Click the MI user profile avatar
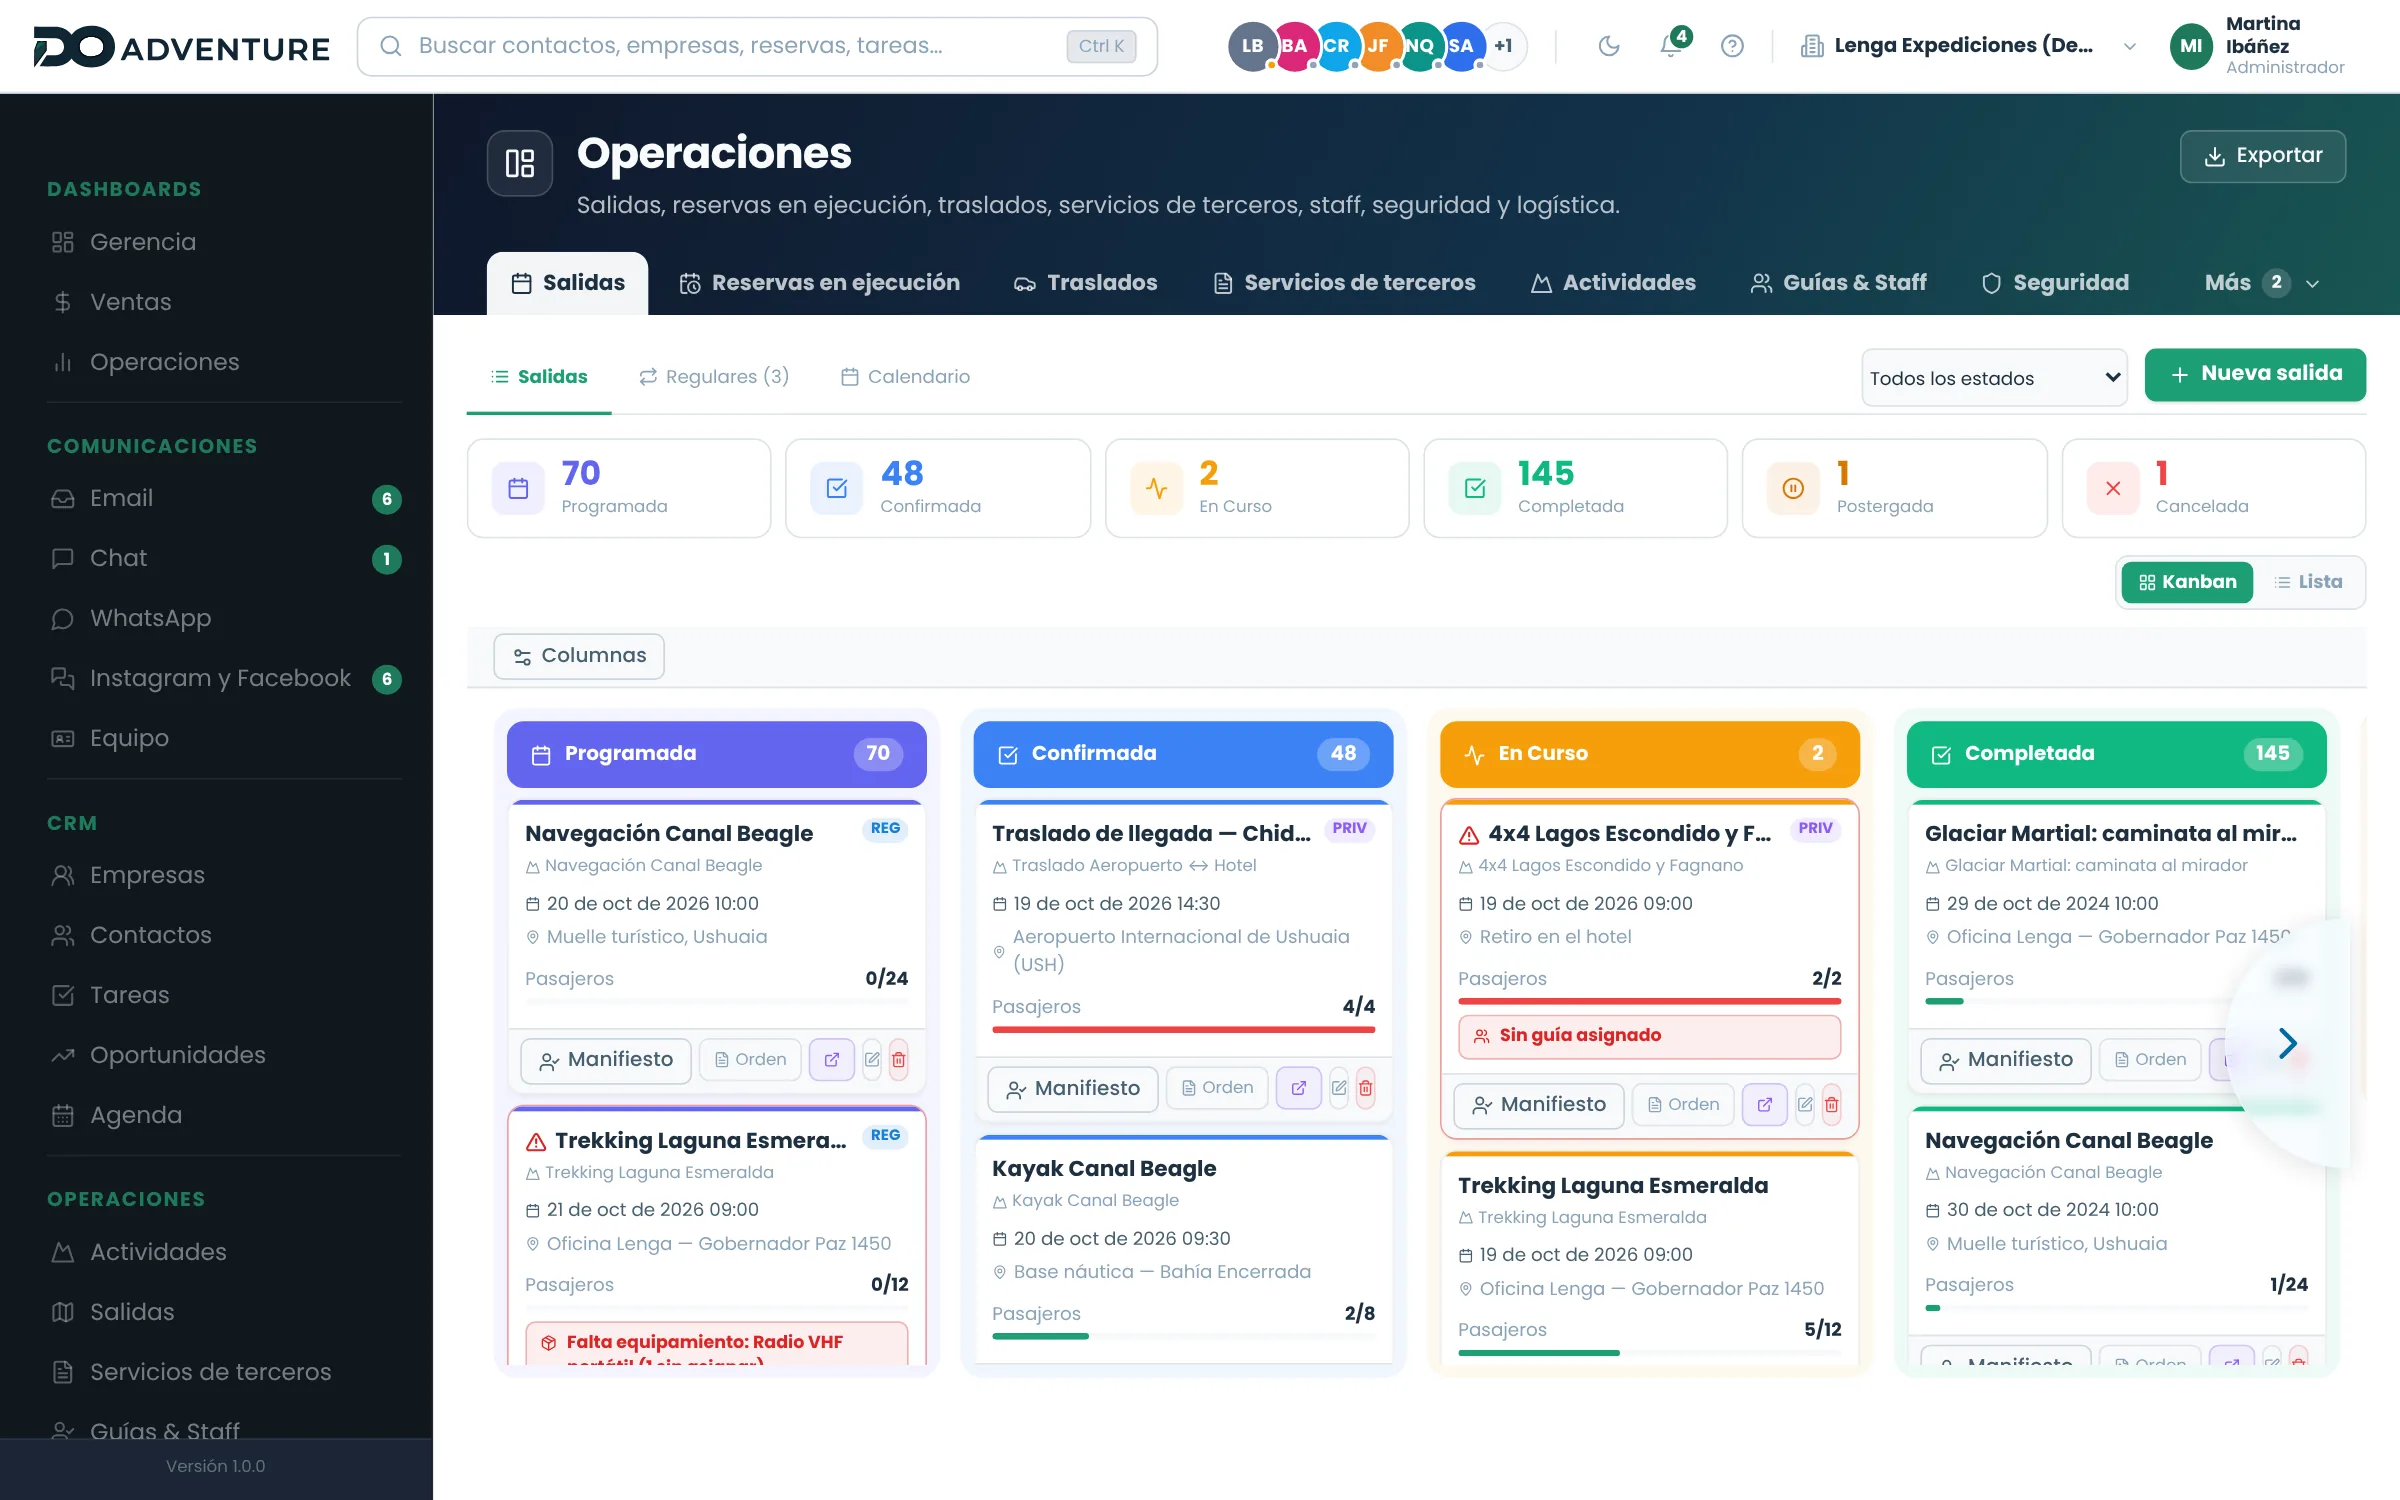This screenshot has width=2400, height=1500. (2190, 46)
